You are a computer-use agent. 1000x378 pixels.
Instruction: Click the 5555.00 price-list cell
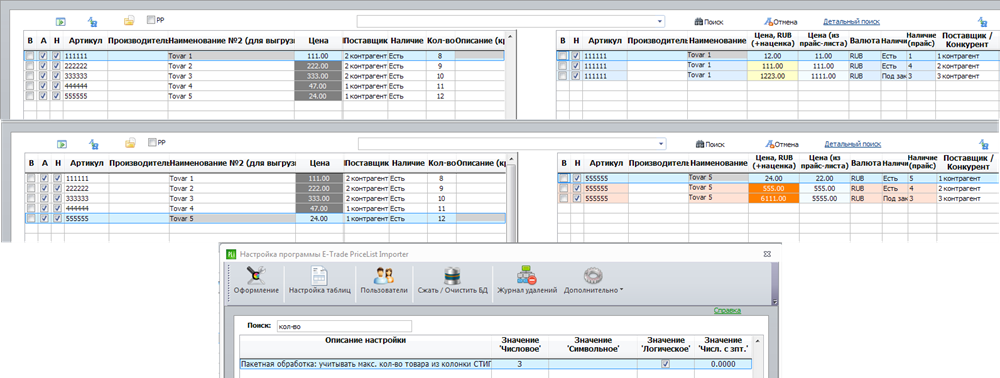tap(825, 199)
